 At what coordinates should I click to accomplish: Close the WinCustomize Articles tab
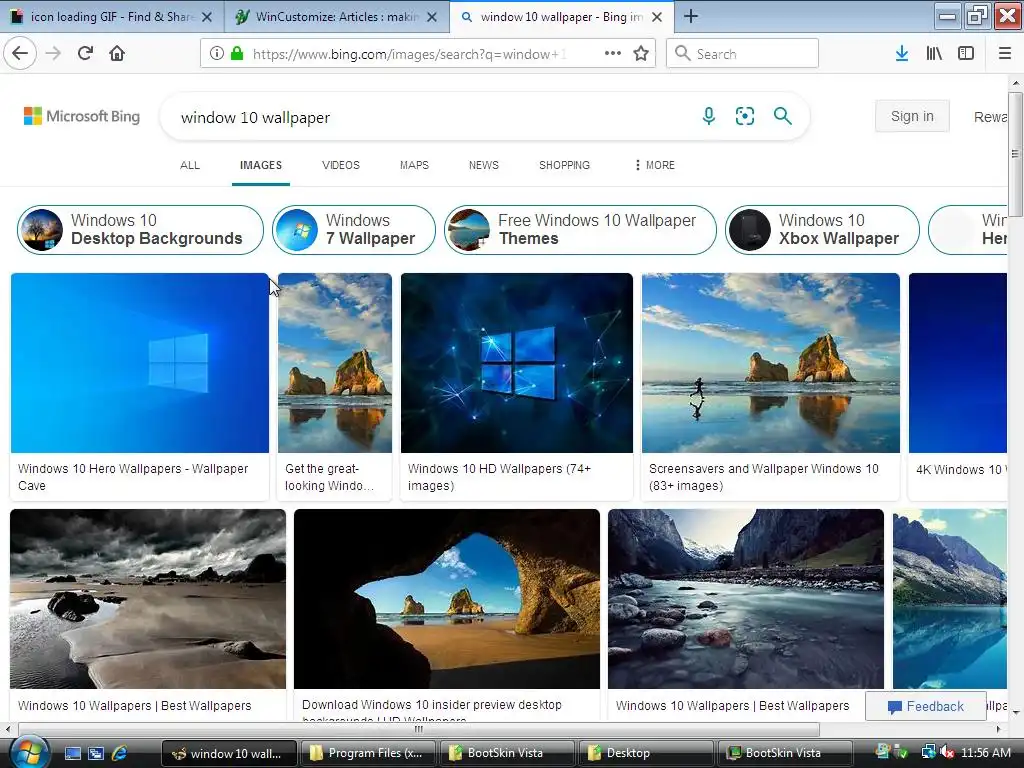tap(432, 17)
